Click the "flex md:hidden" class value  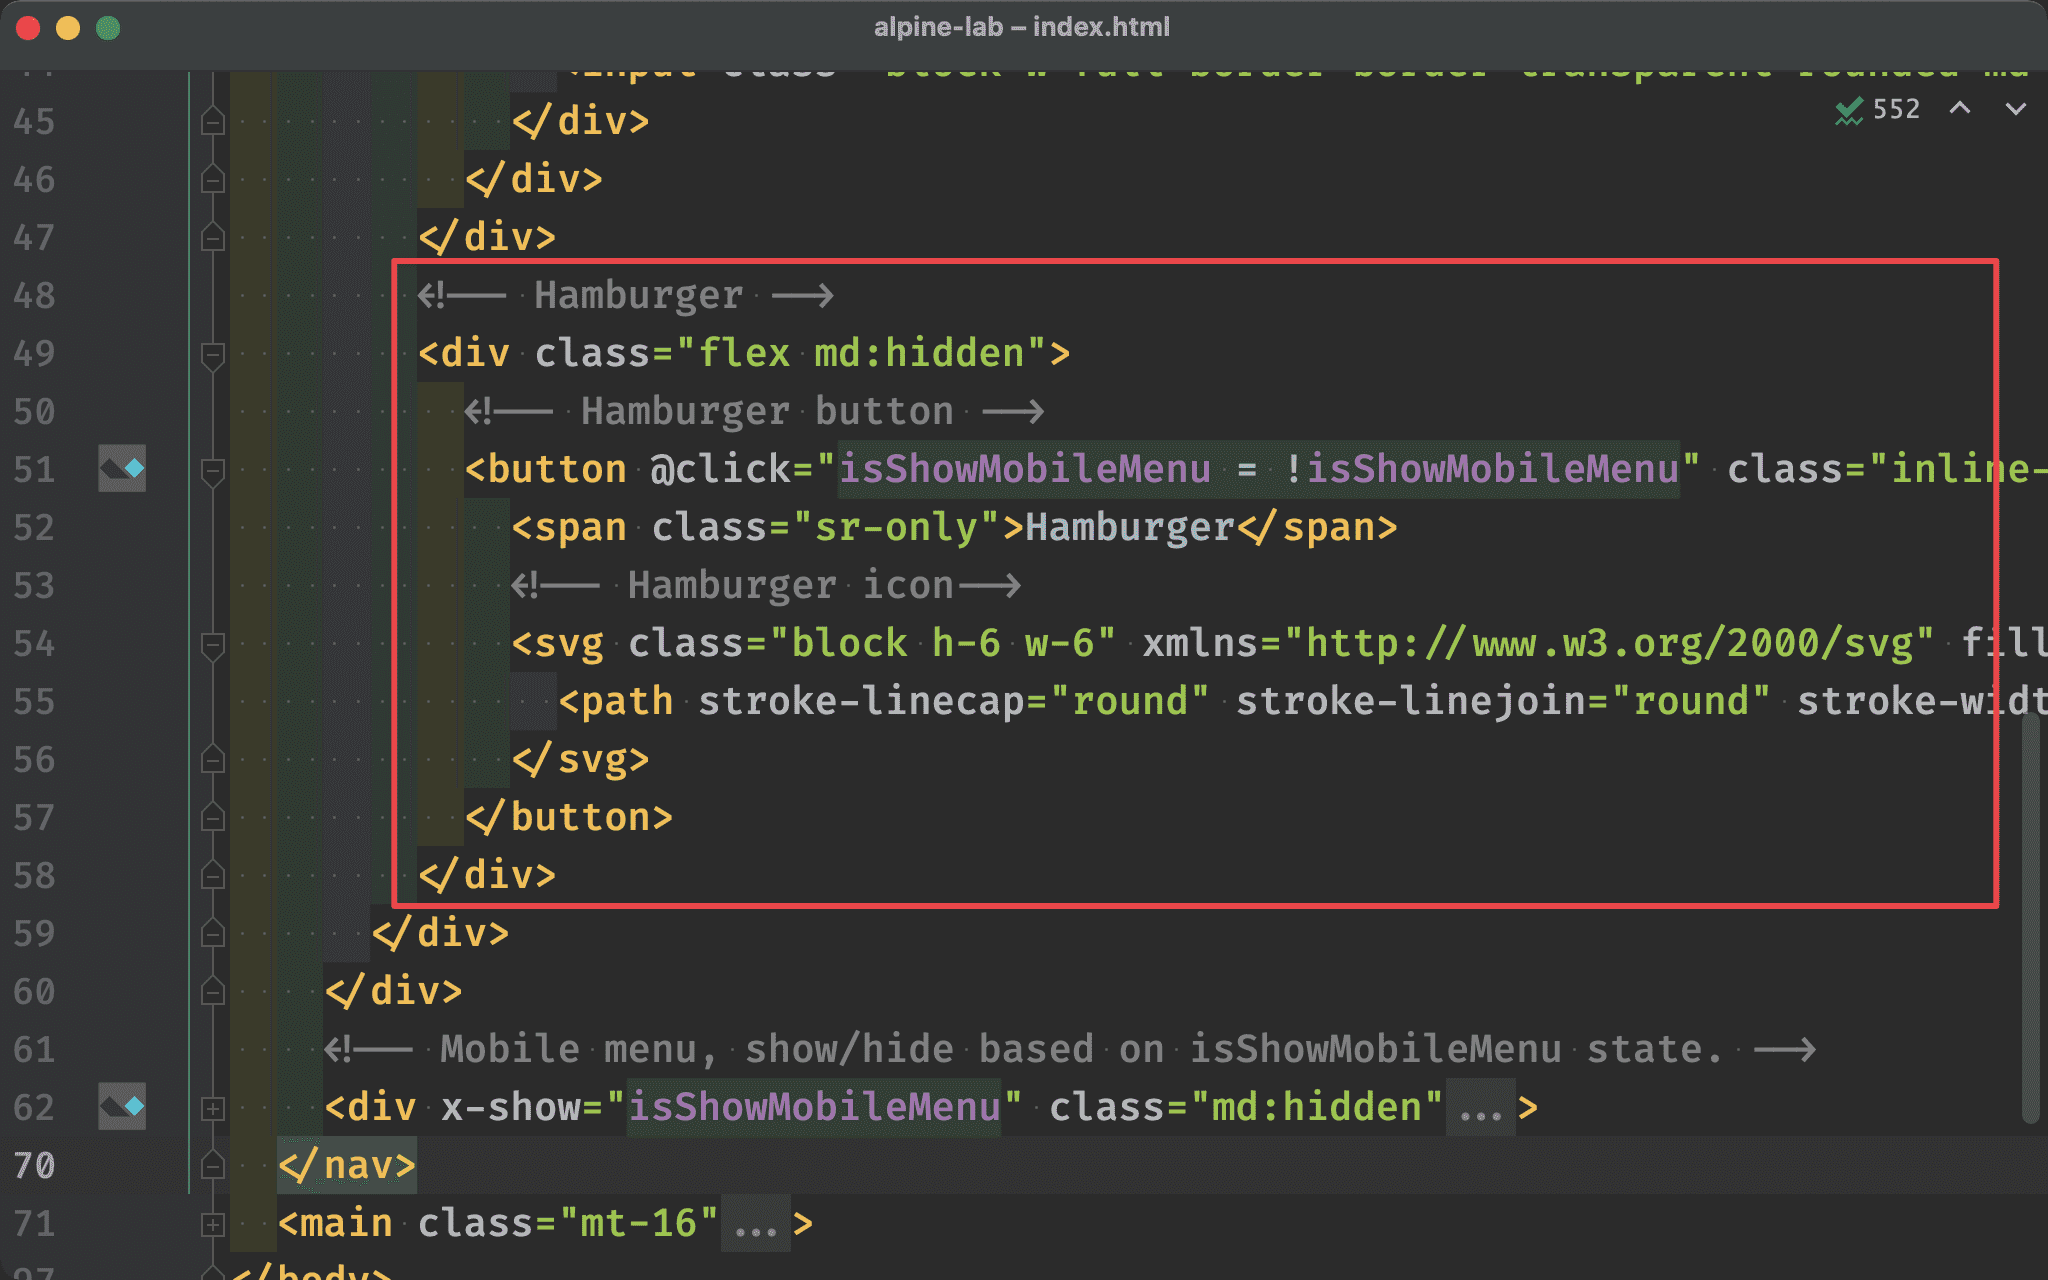click(x=860, y=354)
